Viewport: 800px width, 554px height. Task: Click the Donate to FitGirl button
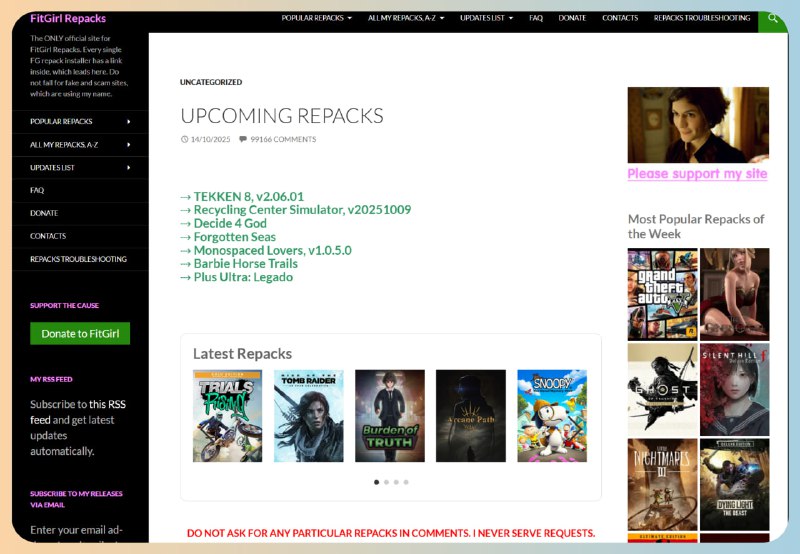click(80, 334)
